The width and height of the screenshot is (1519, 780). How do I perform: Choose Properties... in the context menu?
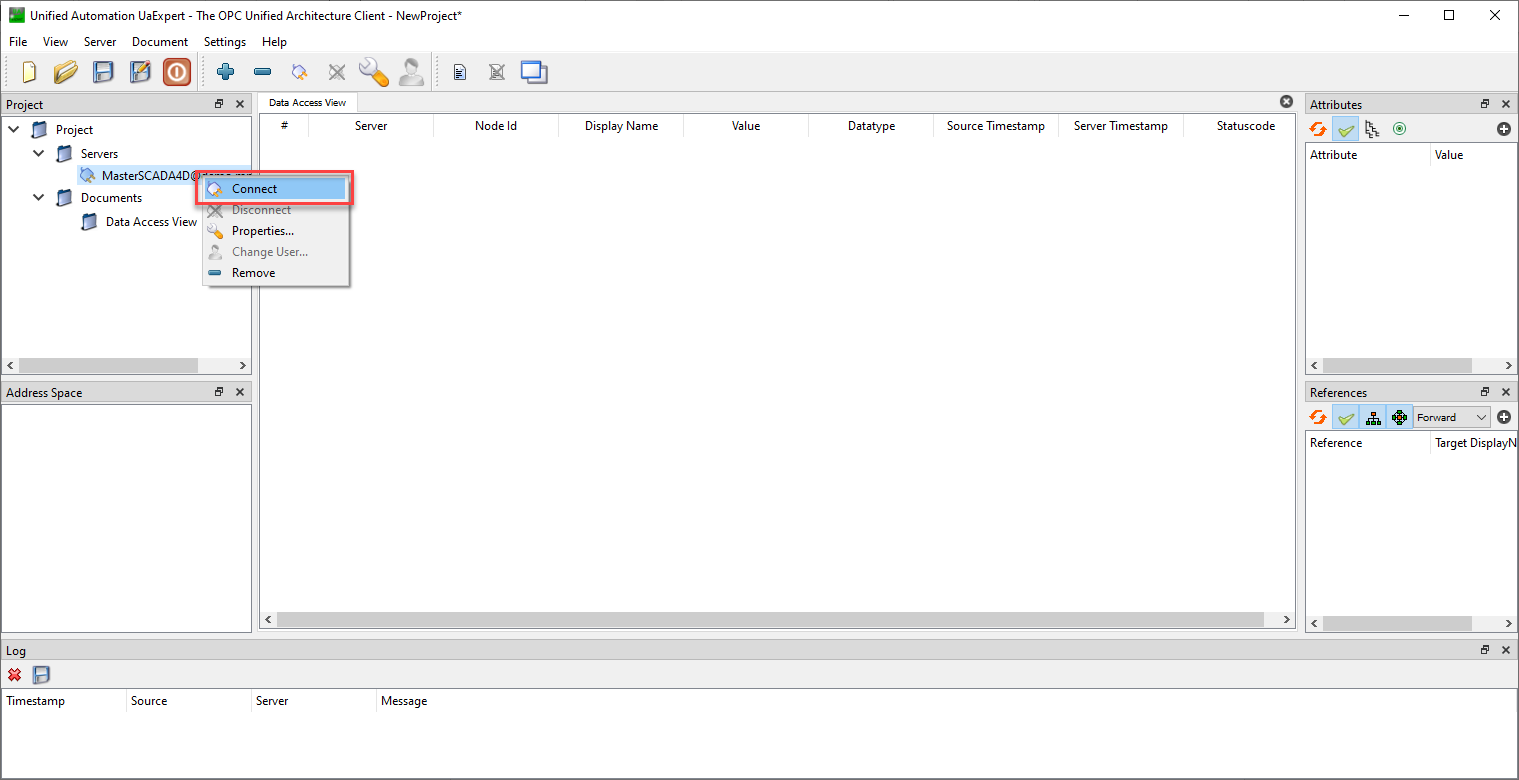[263, 231]
